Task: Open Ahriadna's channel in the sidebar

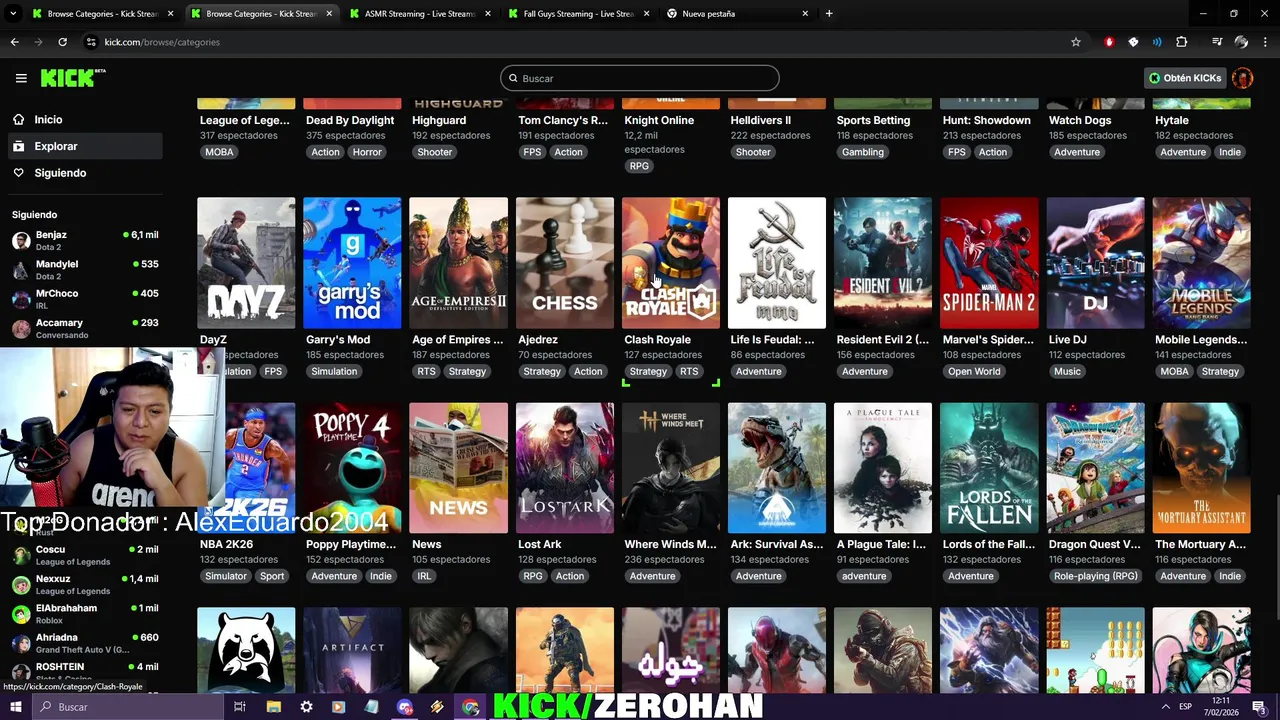Action: 84,642
